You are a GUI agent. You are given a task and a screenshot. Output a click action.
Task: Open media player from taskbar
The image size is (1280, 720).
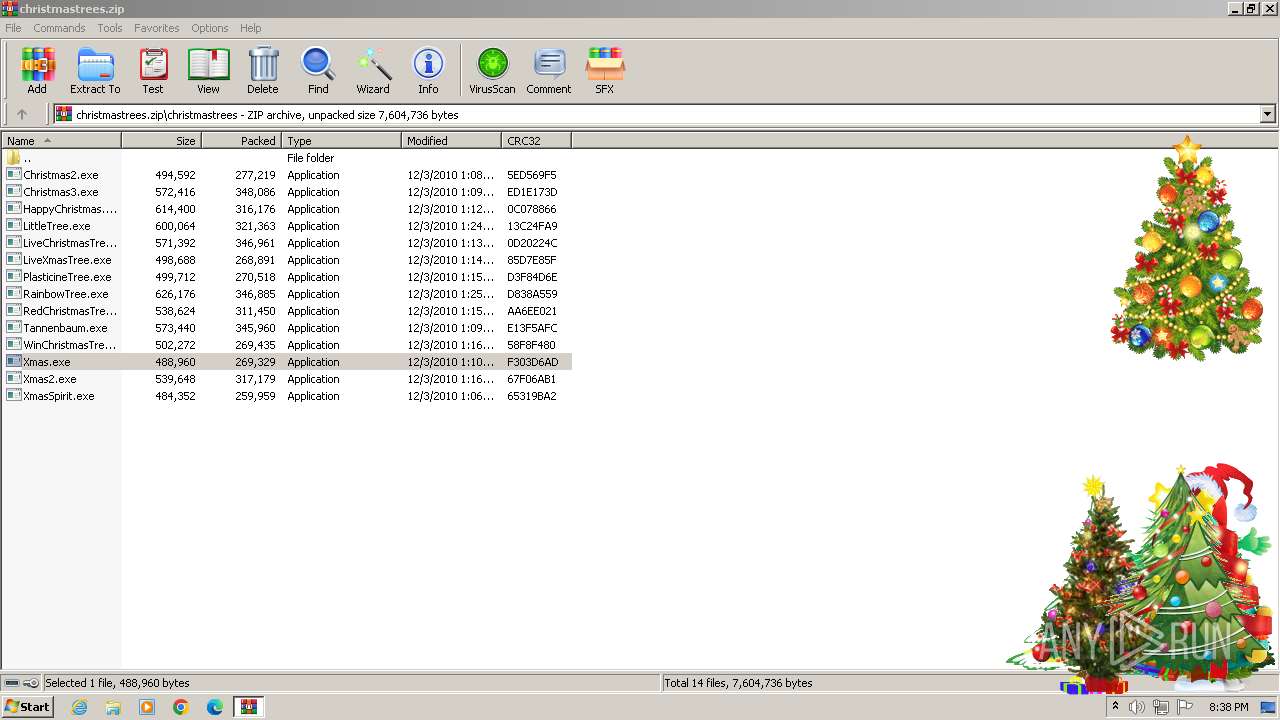pos(147,707)
